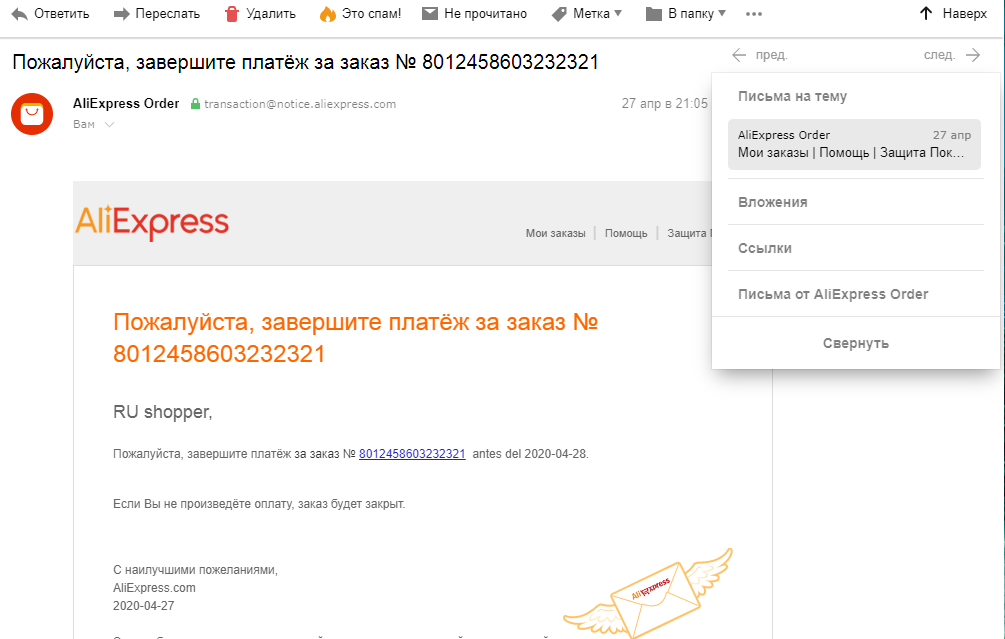Screen dimensions: 1005x639
Task: Click the orange heading in the email body
Action: pos(355,337)
